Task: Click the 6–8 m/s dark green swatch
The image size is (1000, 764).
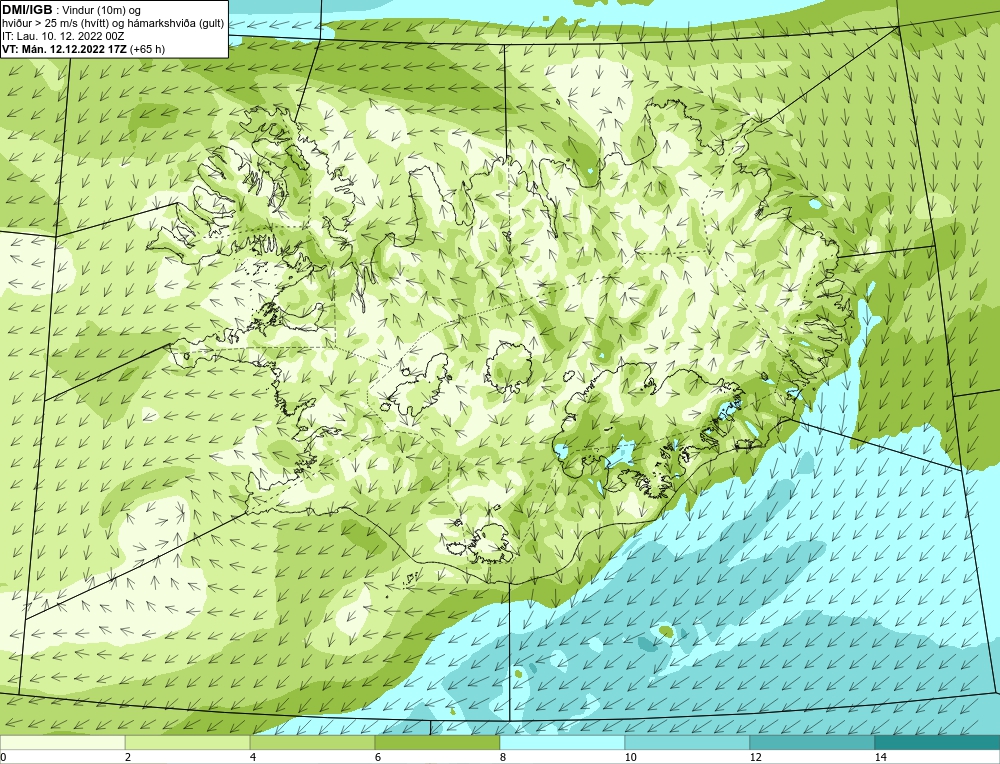Action: tap(438, 742)
